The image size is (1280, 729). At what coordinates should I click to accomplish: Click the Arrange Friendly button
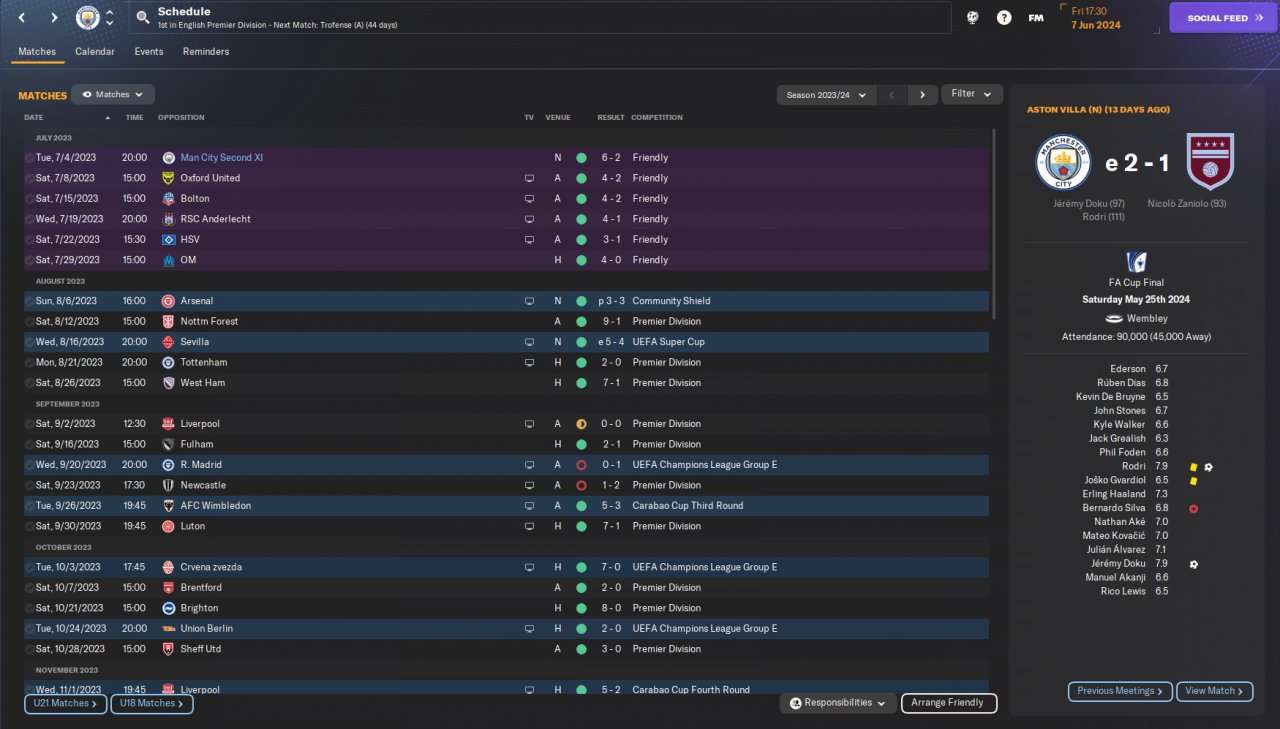[x=949, y=703]
